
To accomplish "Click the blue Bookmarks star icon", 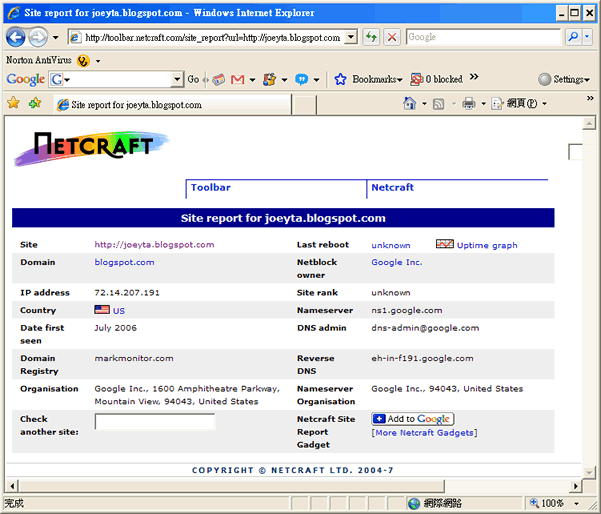I will pyautogui.click(x=340, y=79).
